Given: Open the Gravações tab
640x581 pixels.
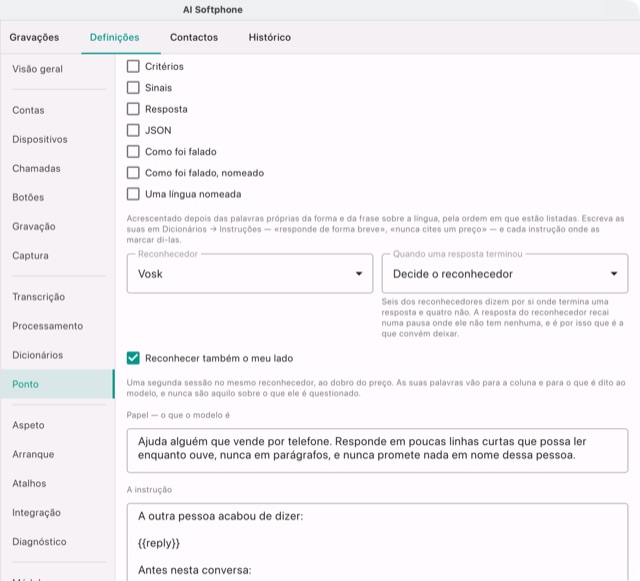Looking at the screenshot, I should [x=34, y=38].
